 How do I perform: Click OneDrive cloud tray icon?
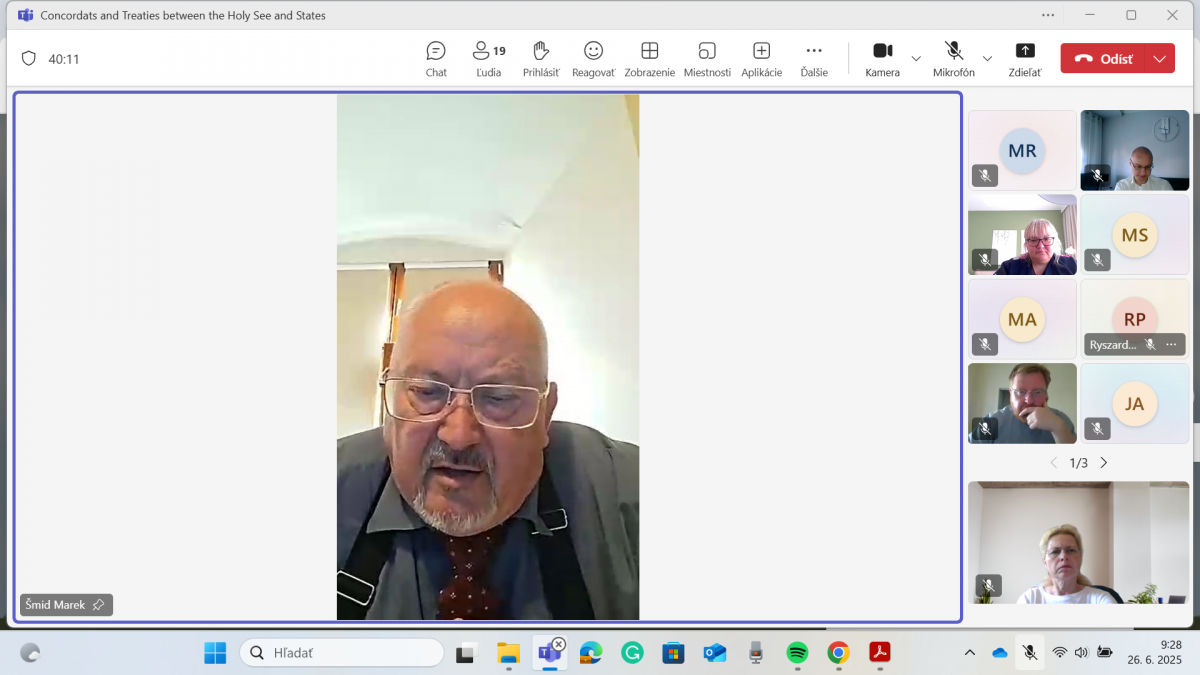[999, 653]
